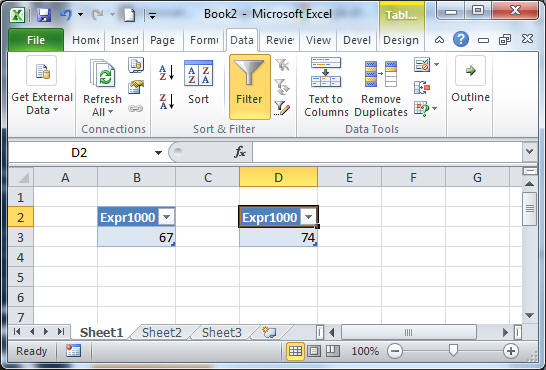Click the What-If Analysis icon
The height and width of the screenshot is (370, 546).
point(422,109)
